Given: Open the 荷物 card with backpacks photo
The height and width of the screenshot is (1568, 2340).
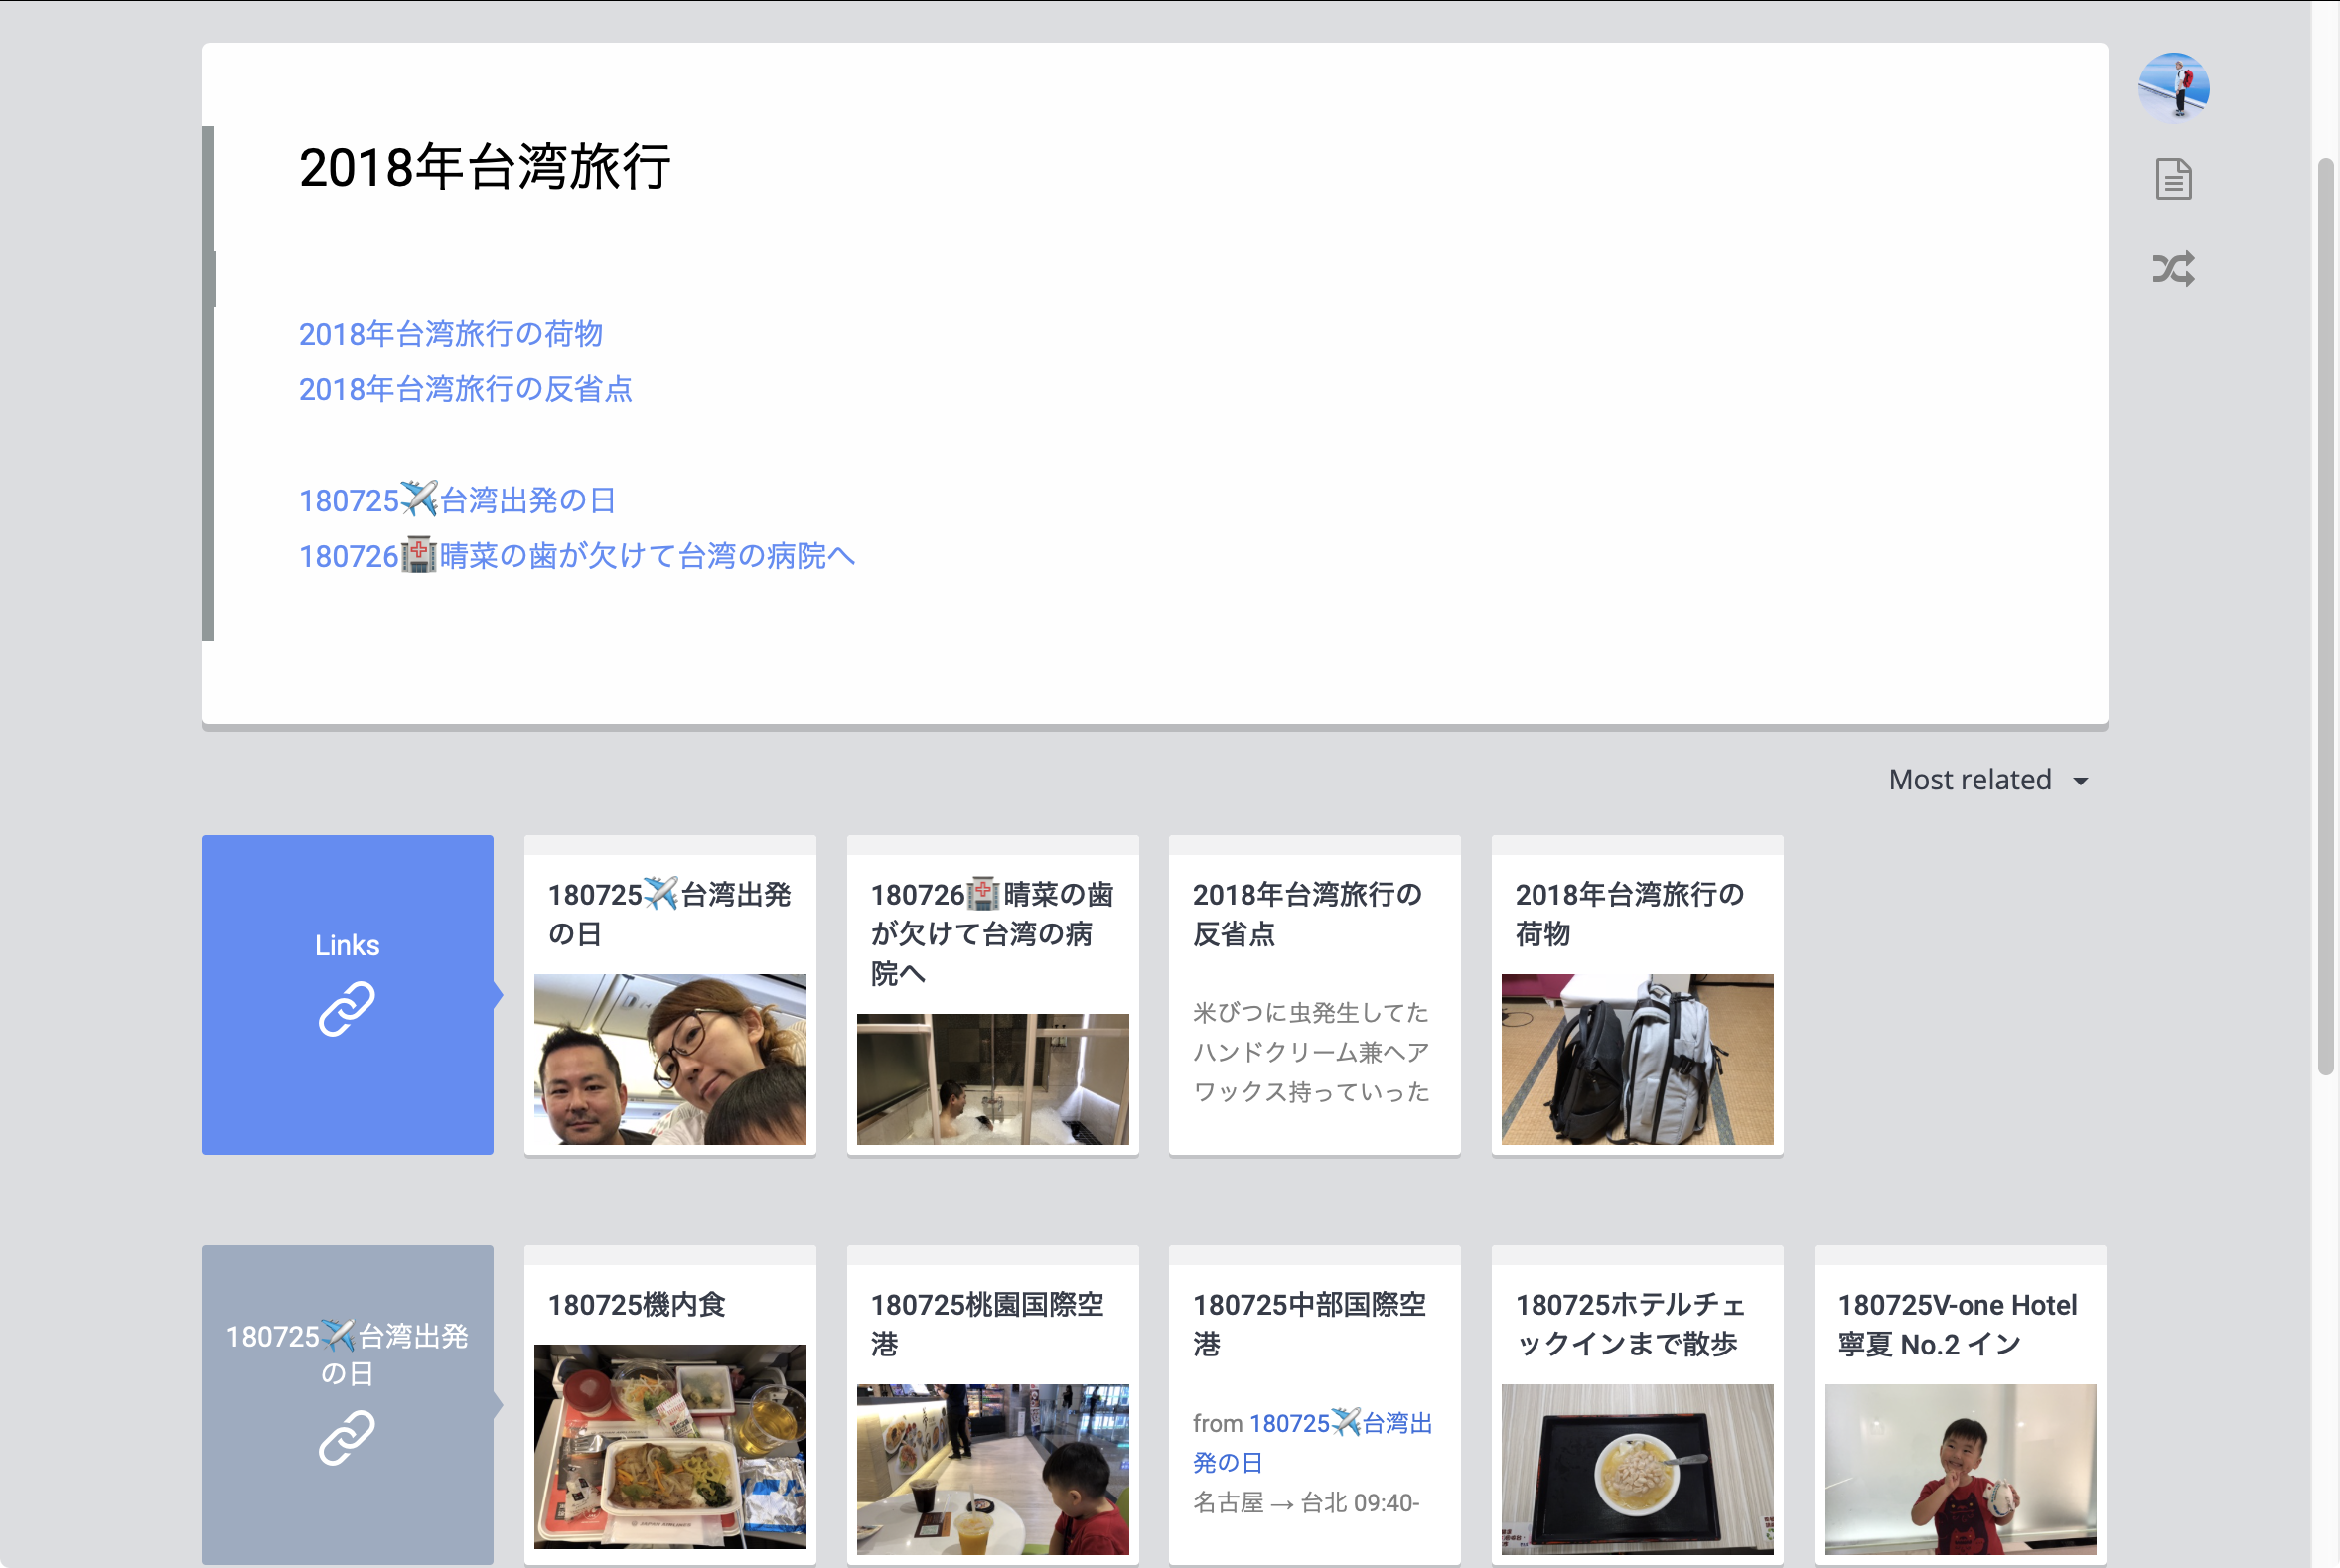Looking at the screenshot, I should [x=1636, y=1058].
